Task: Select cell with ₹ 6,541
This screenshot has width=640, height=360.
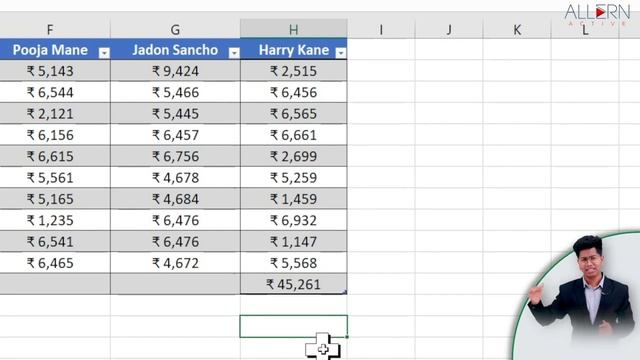Action: coord(55,242)
